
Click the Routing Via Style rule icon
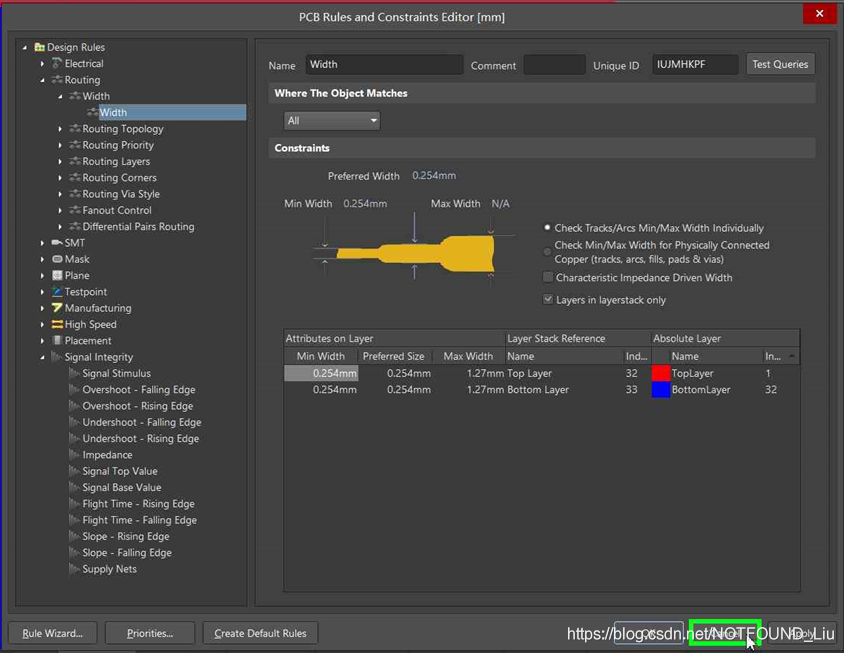(75, 194)
